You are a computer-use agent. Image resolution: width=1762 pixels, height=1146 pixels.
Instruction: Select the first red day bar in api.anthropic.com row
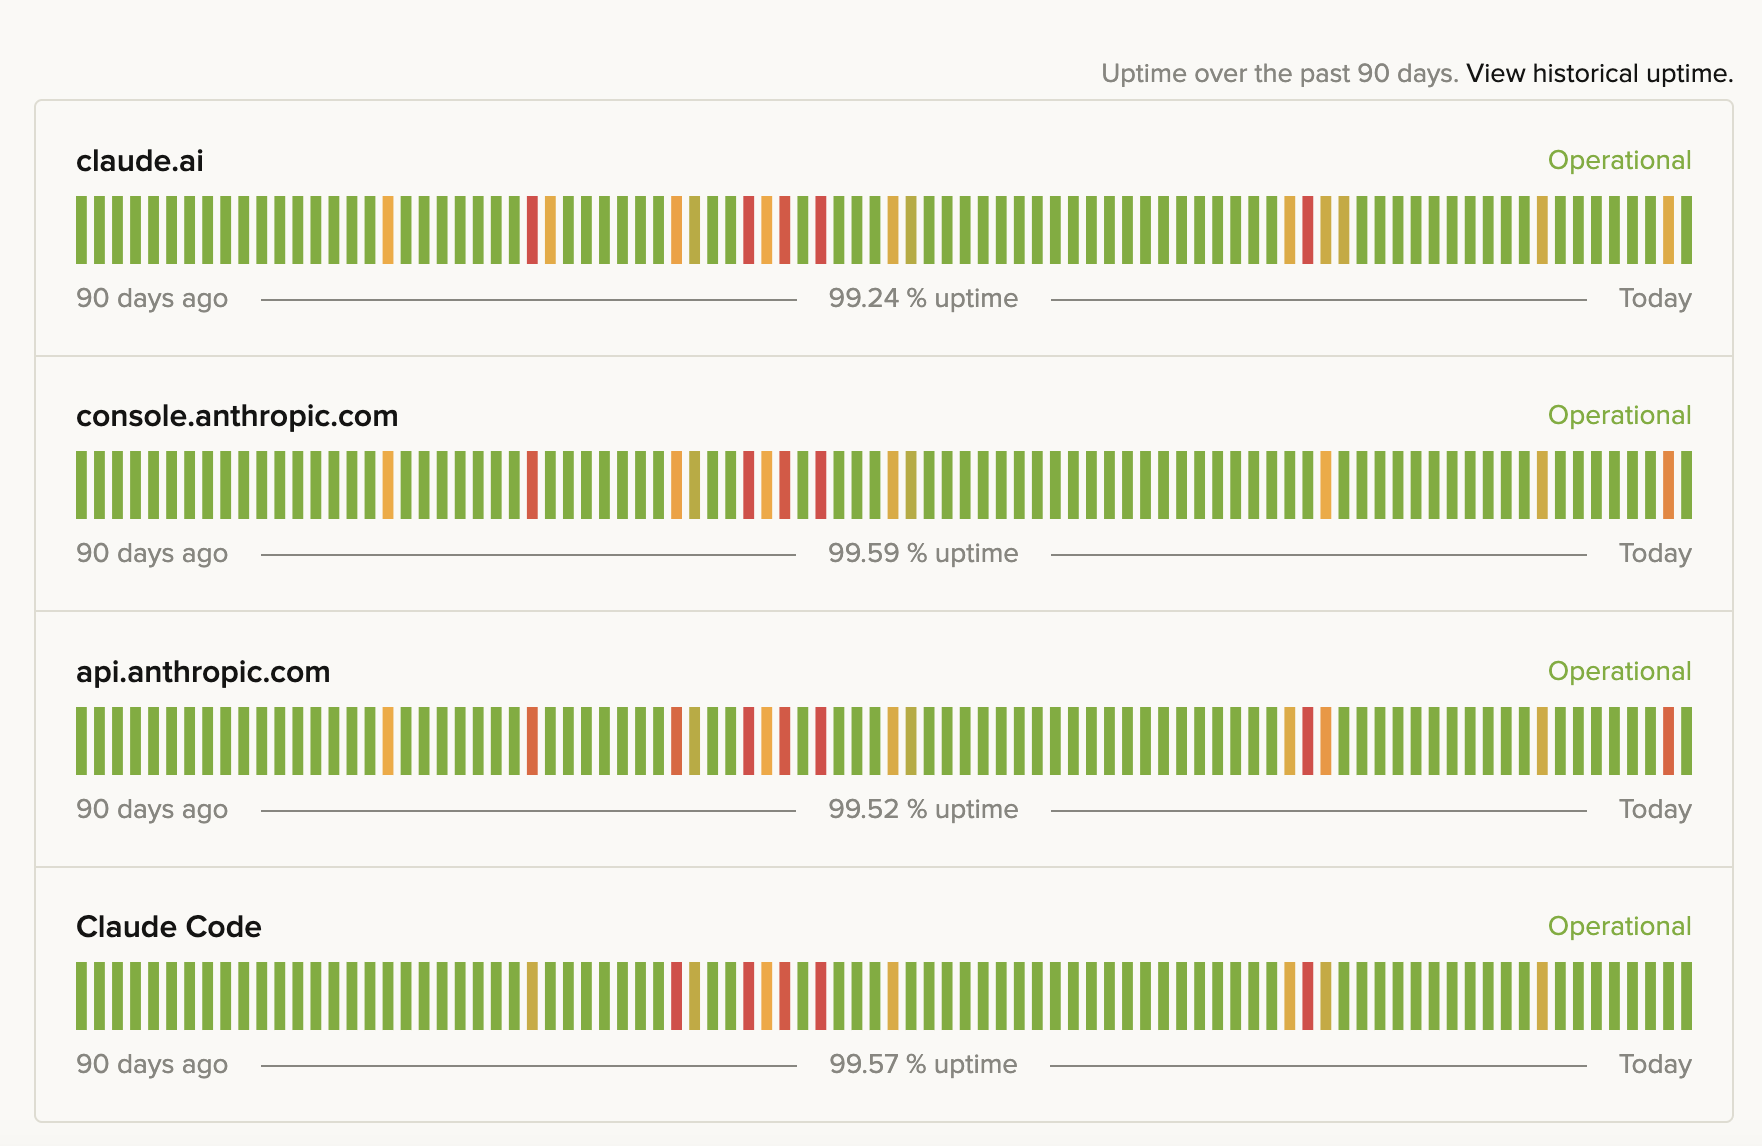(532, 741)
